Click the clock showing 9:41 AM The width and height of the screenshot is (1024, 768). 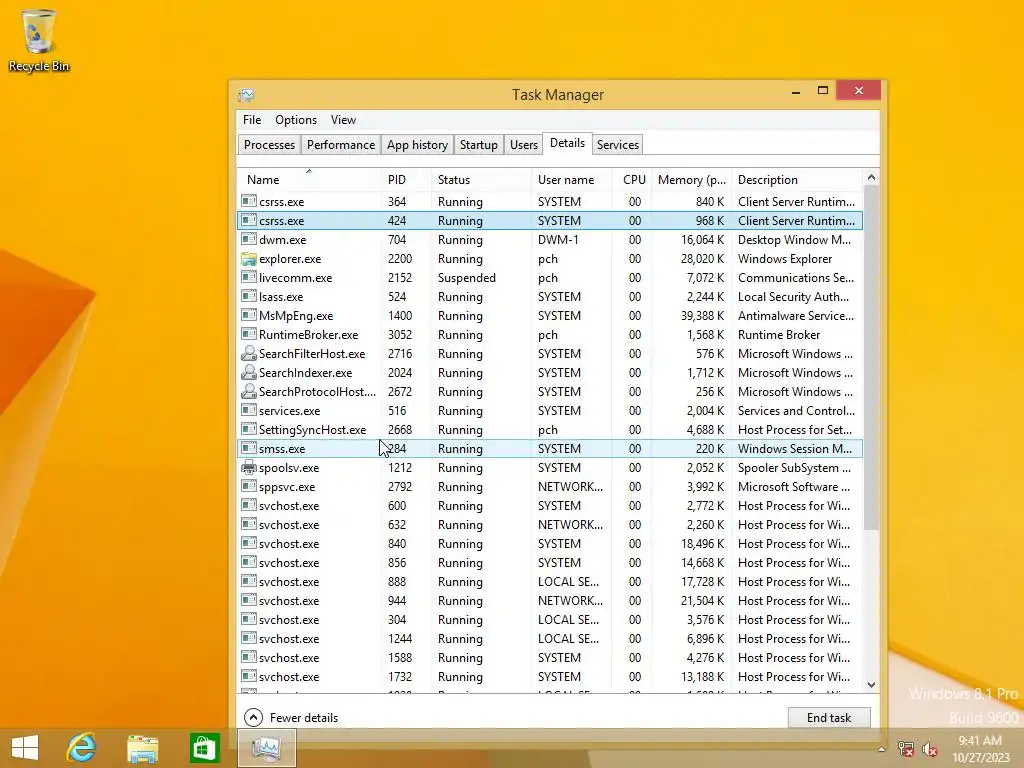980,741
